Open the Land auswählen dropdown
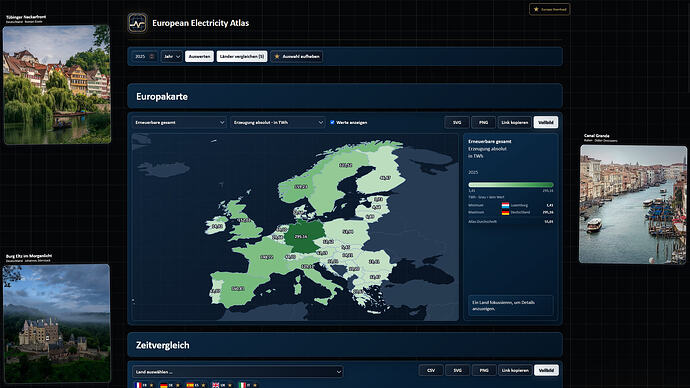Viewport: 690px width, 388px height. 238,372
